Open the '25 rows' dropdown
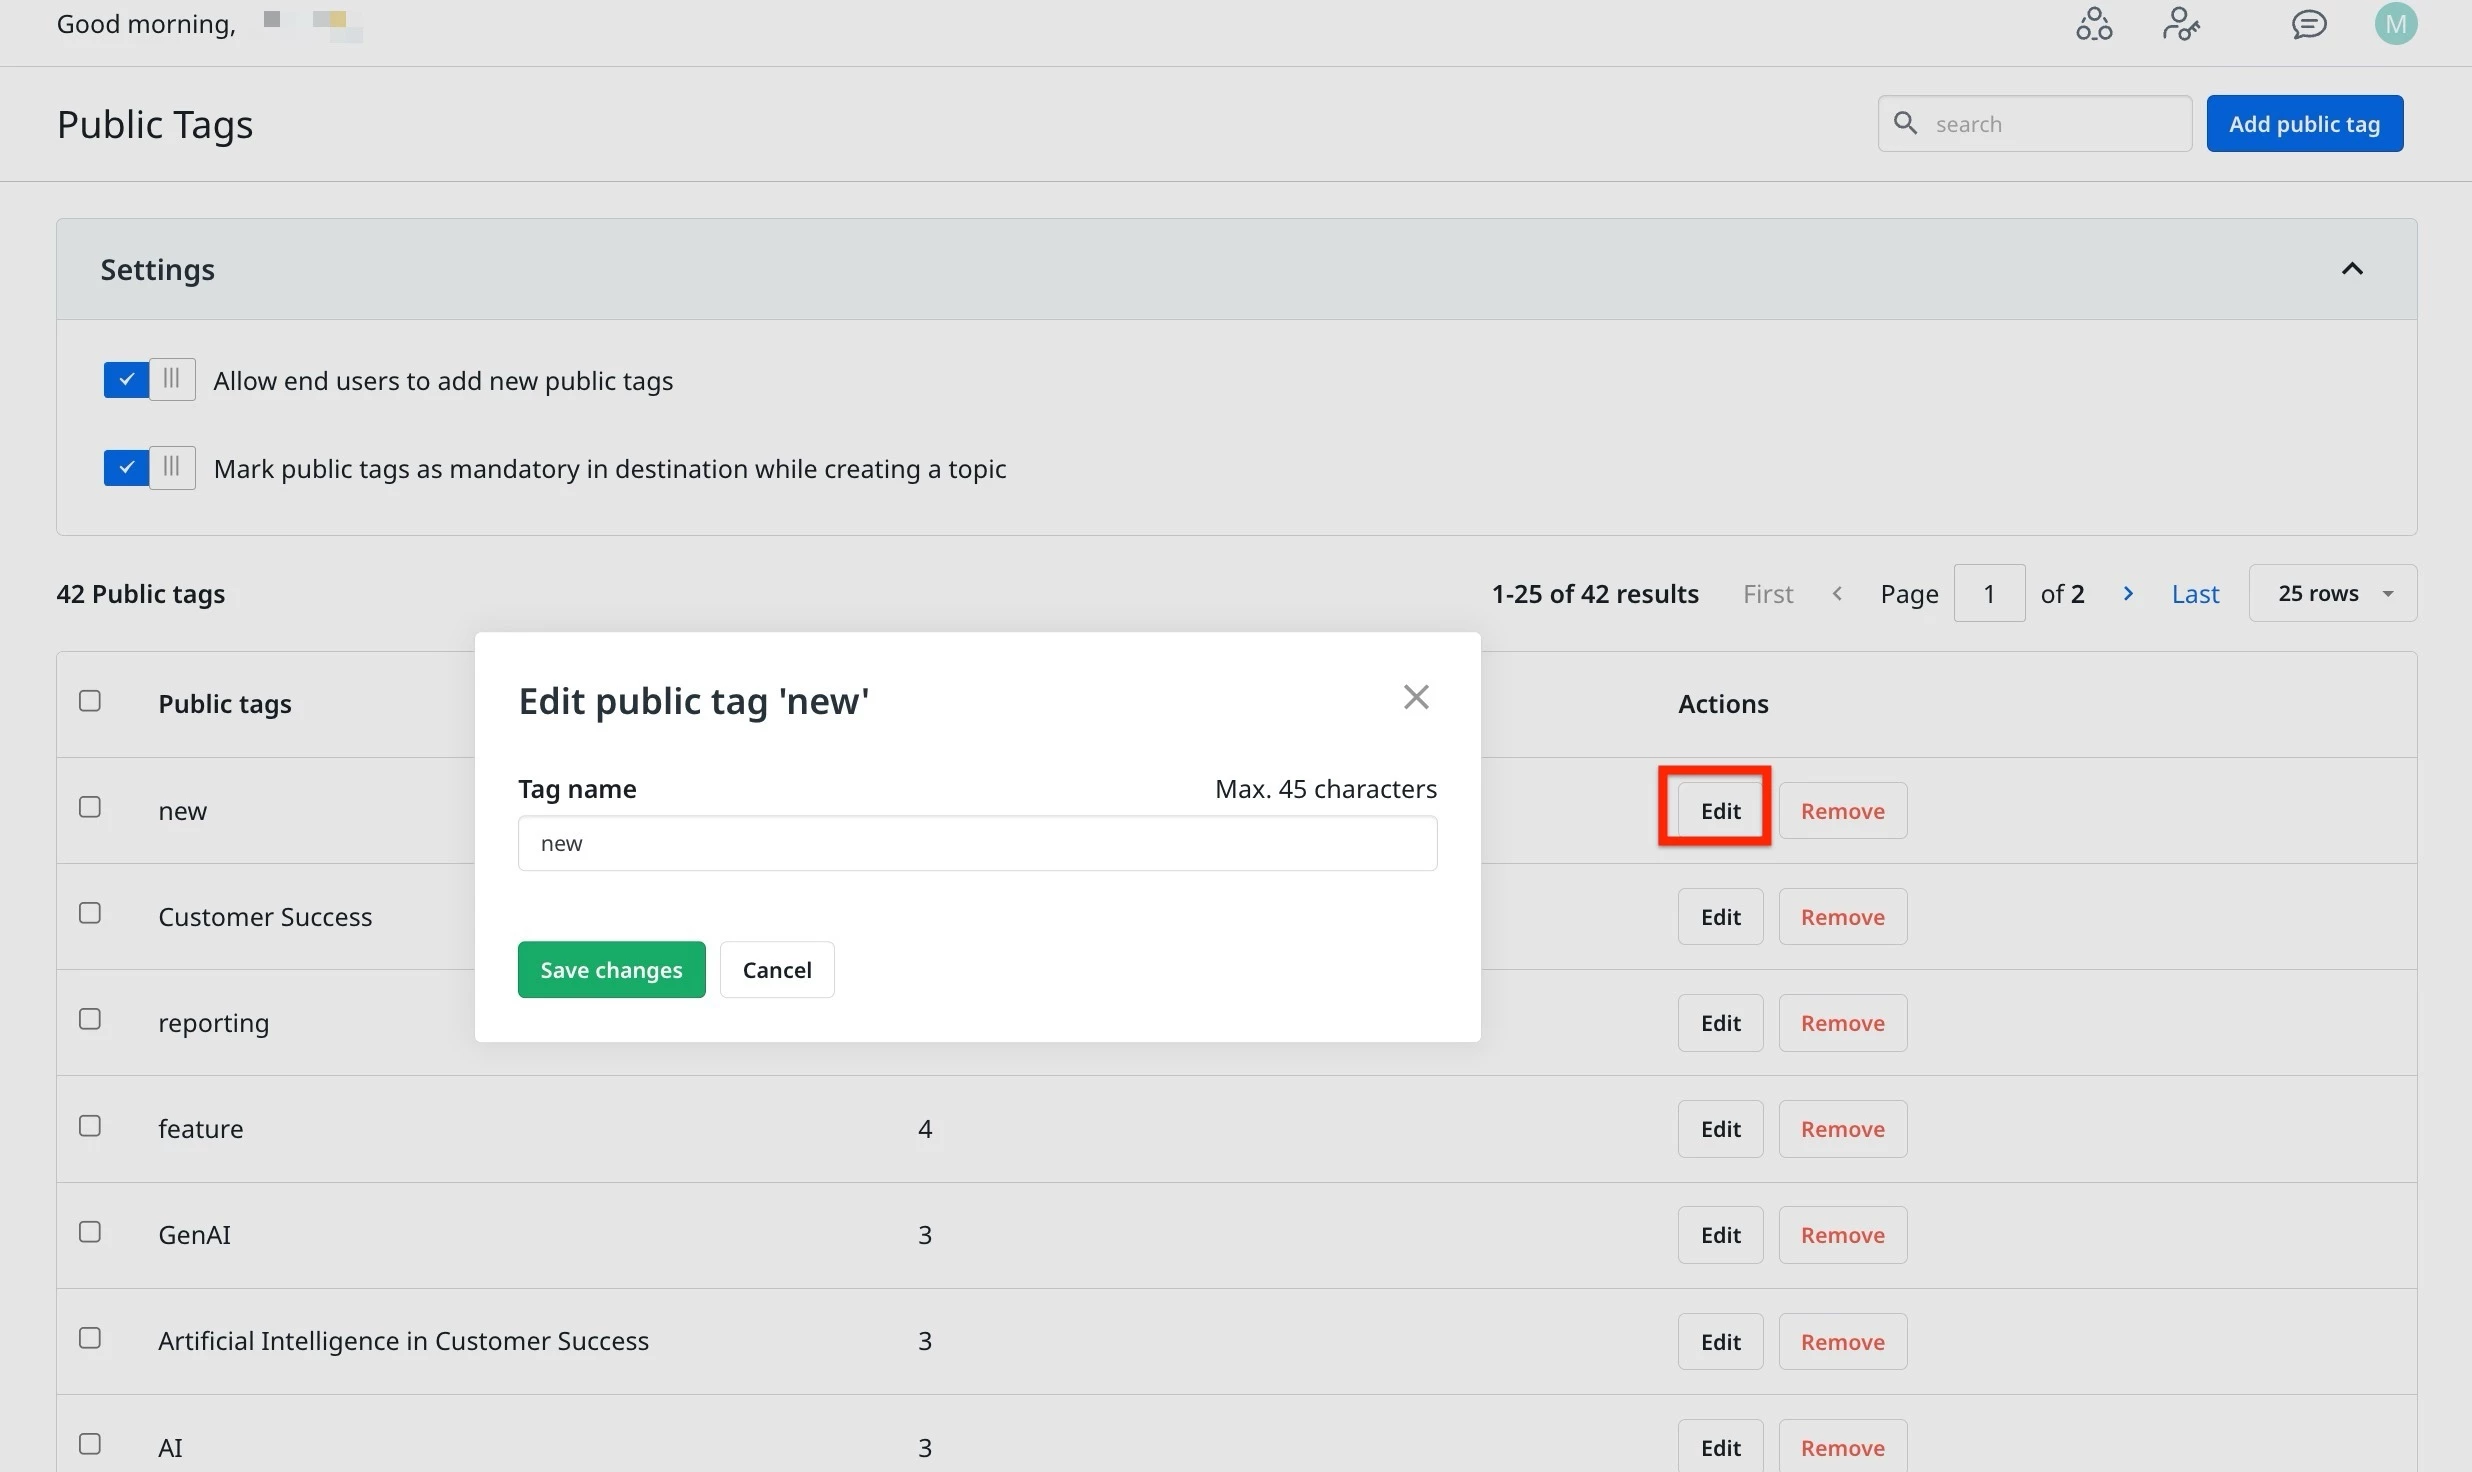This screenshot has width=2472, height=1472. pyautogui.click(x=2332, y=594)
